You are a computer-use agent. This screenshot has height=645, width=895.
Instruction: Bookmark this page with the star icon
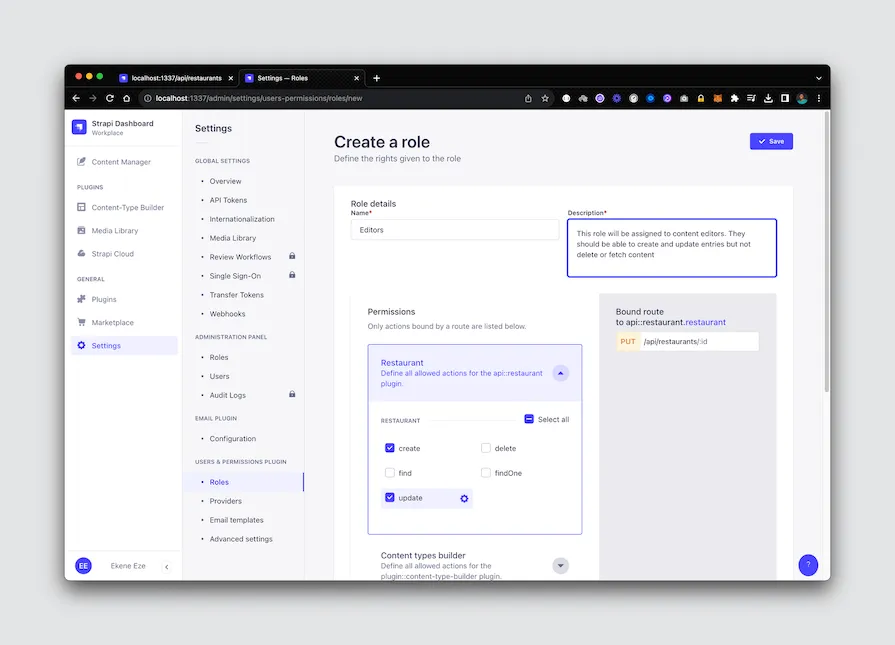[x=545, y=98]
